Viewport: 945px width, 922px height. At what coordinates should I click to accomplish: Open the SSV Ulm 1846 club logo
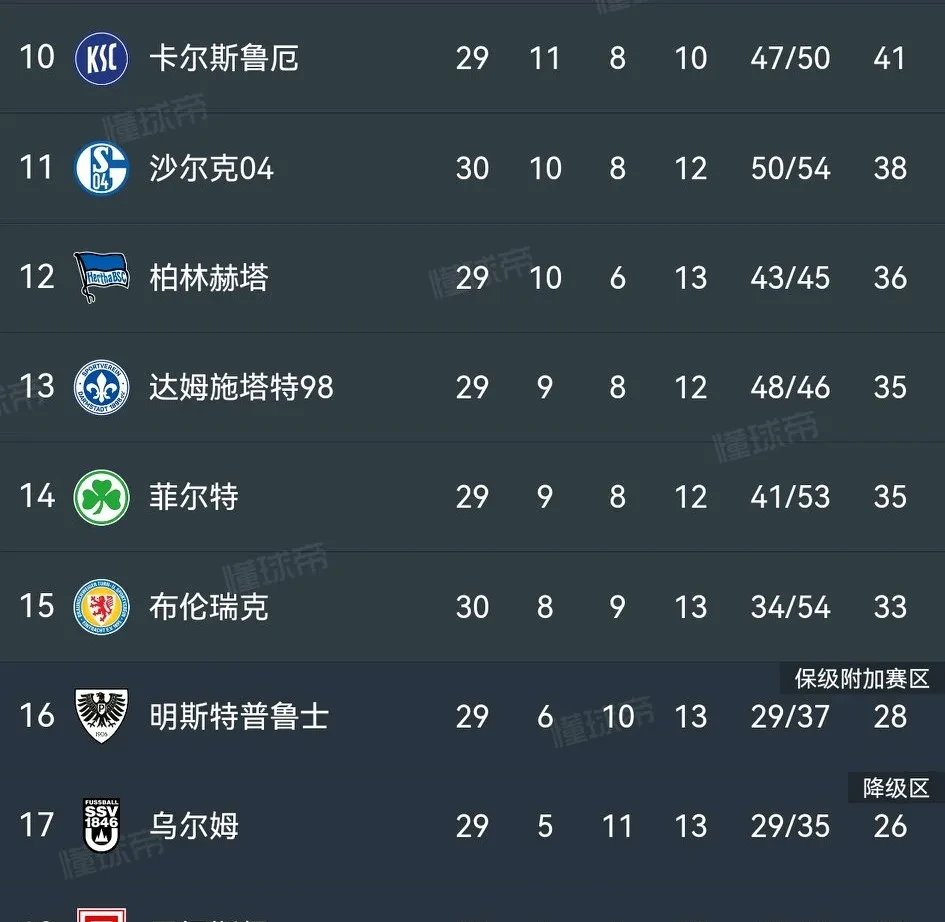[100, 827]
